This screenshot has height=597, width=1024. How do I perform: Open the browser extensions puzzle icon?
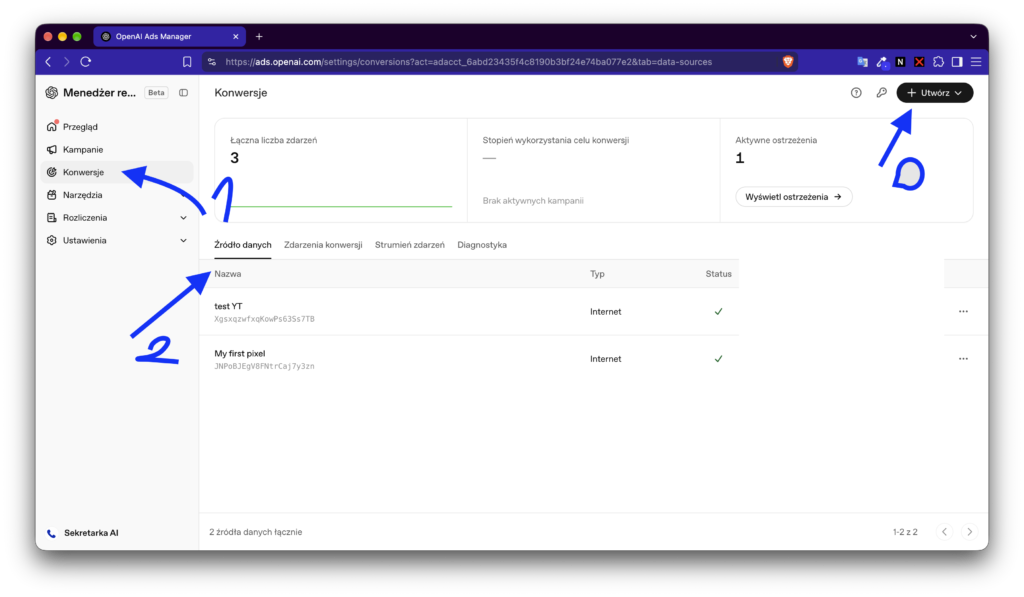tap(938, 62)
